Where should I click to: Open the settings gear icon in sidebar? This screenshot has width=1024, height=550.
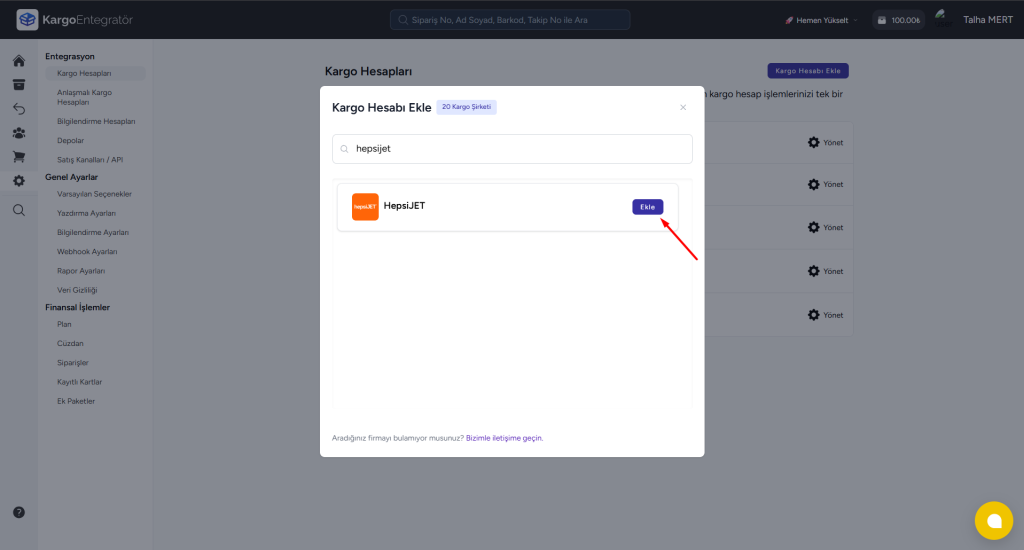click(x=19, y=181)
